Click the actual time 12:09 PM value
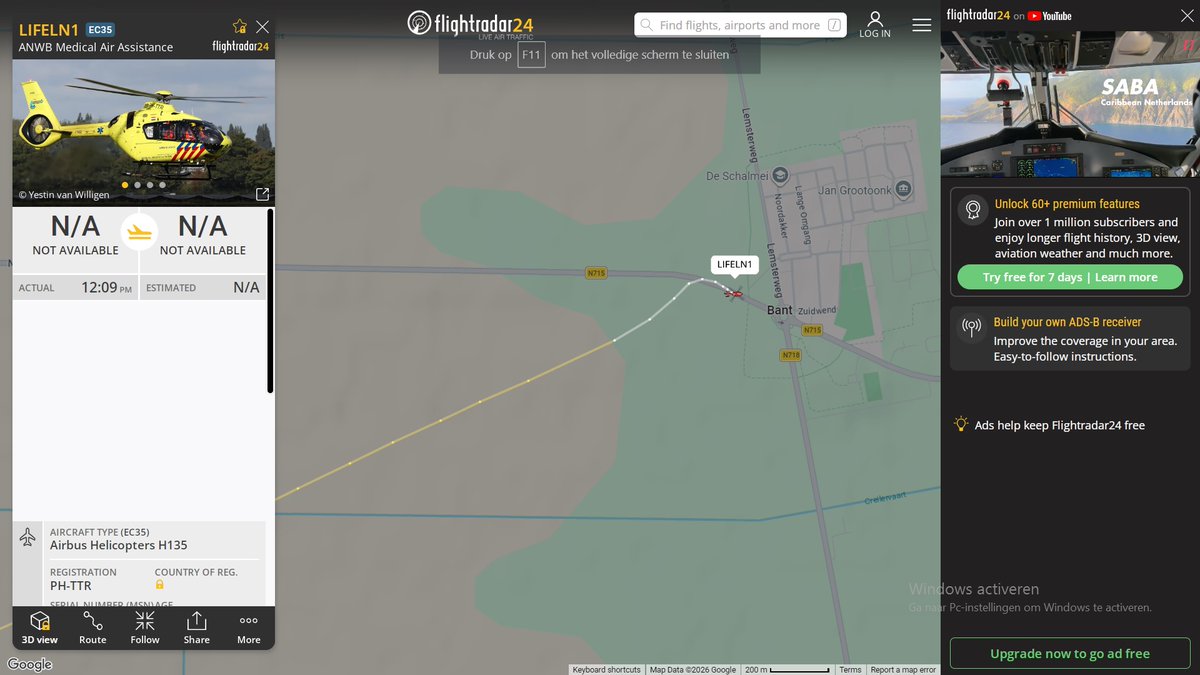1200x675 pixels. [x=107, y=288]
